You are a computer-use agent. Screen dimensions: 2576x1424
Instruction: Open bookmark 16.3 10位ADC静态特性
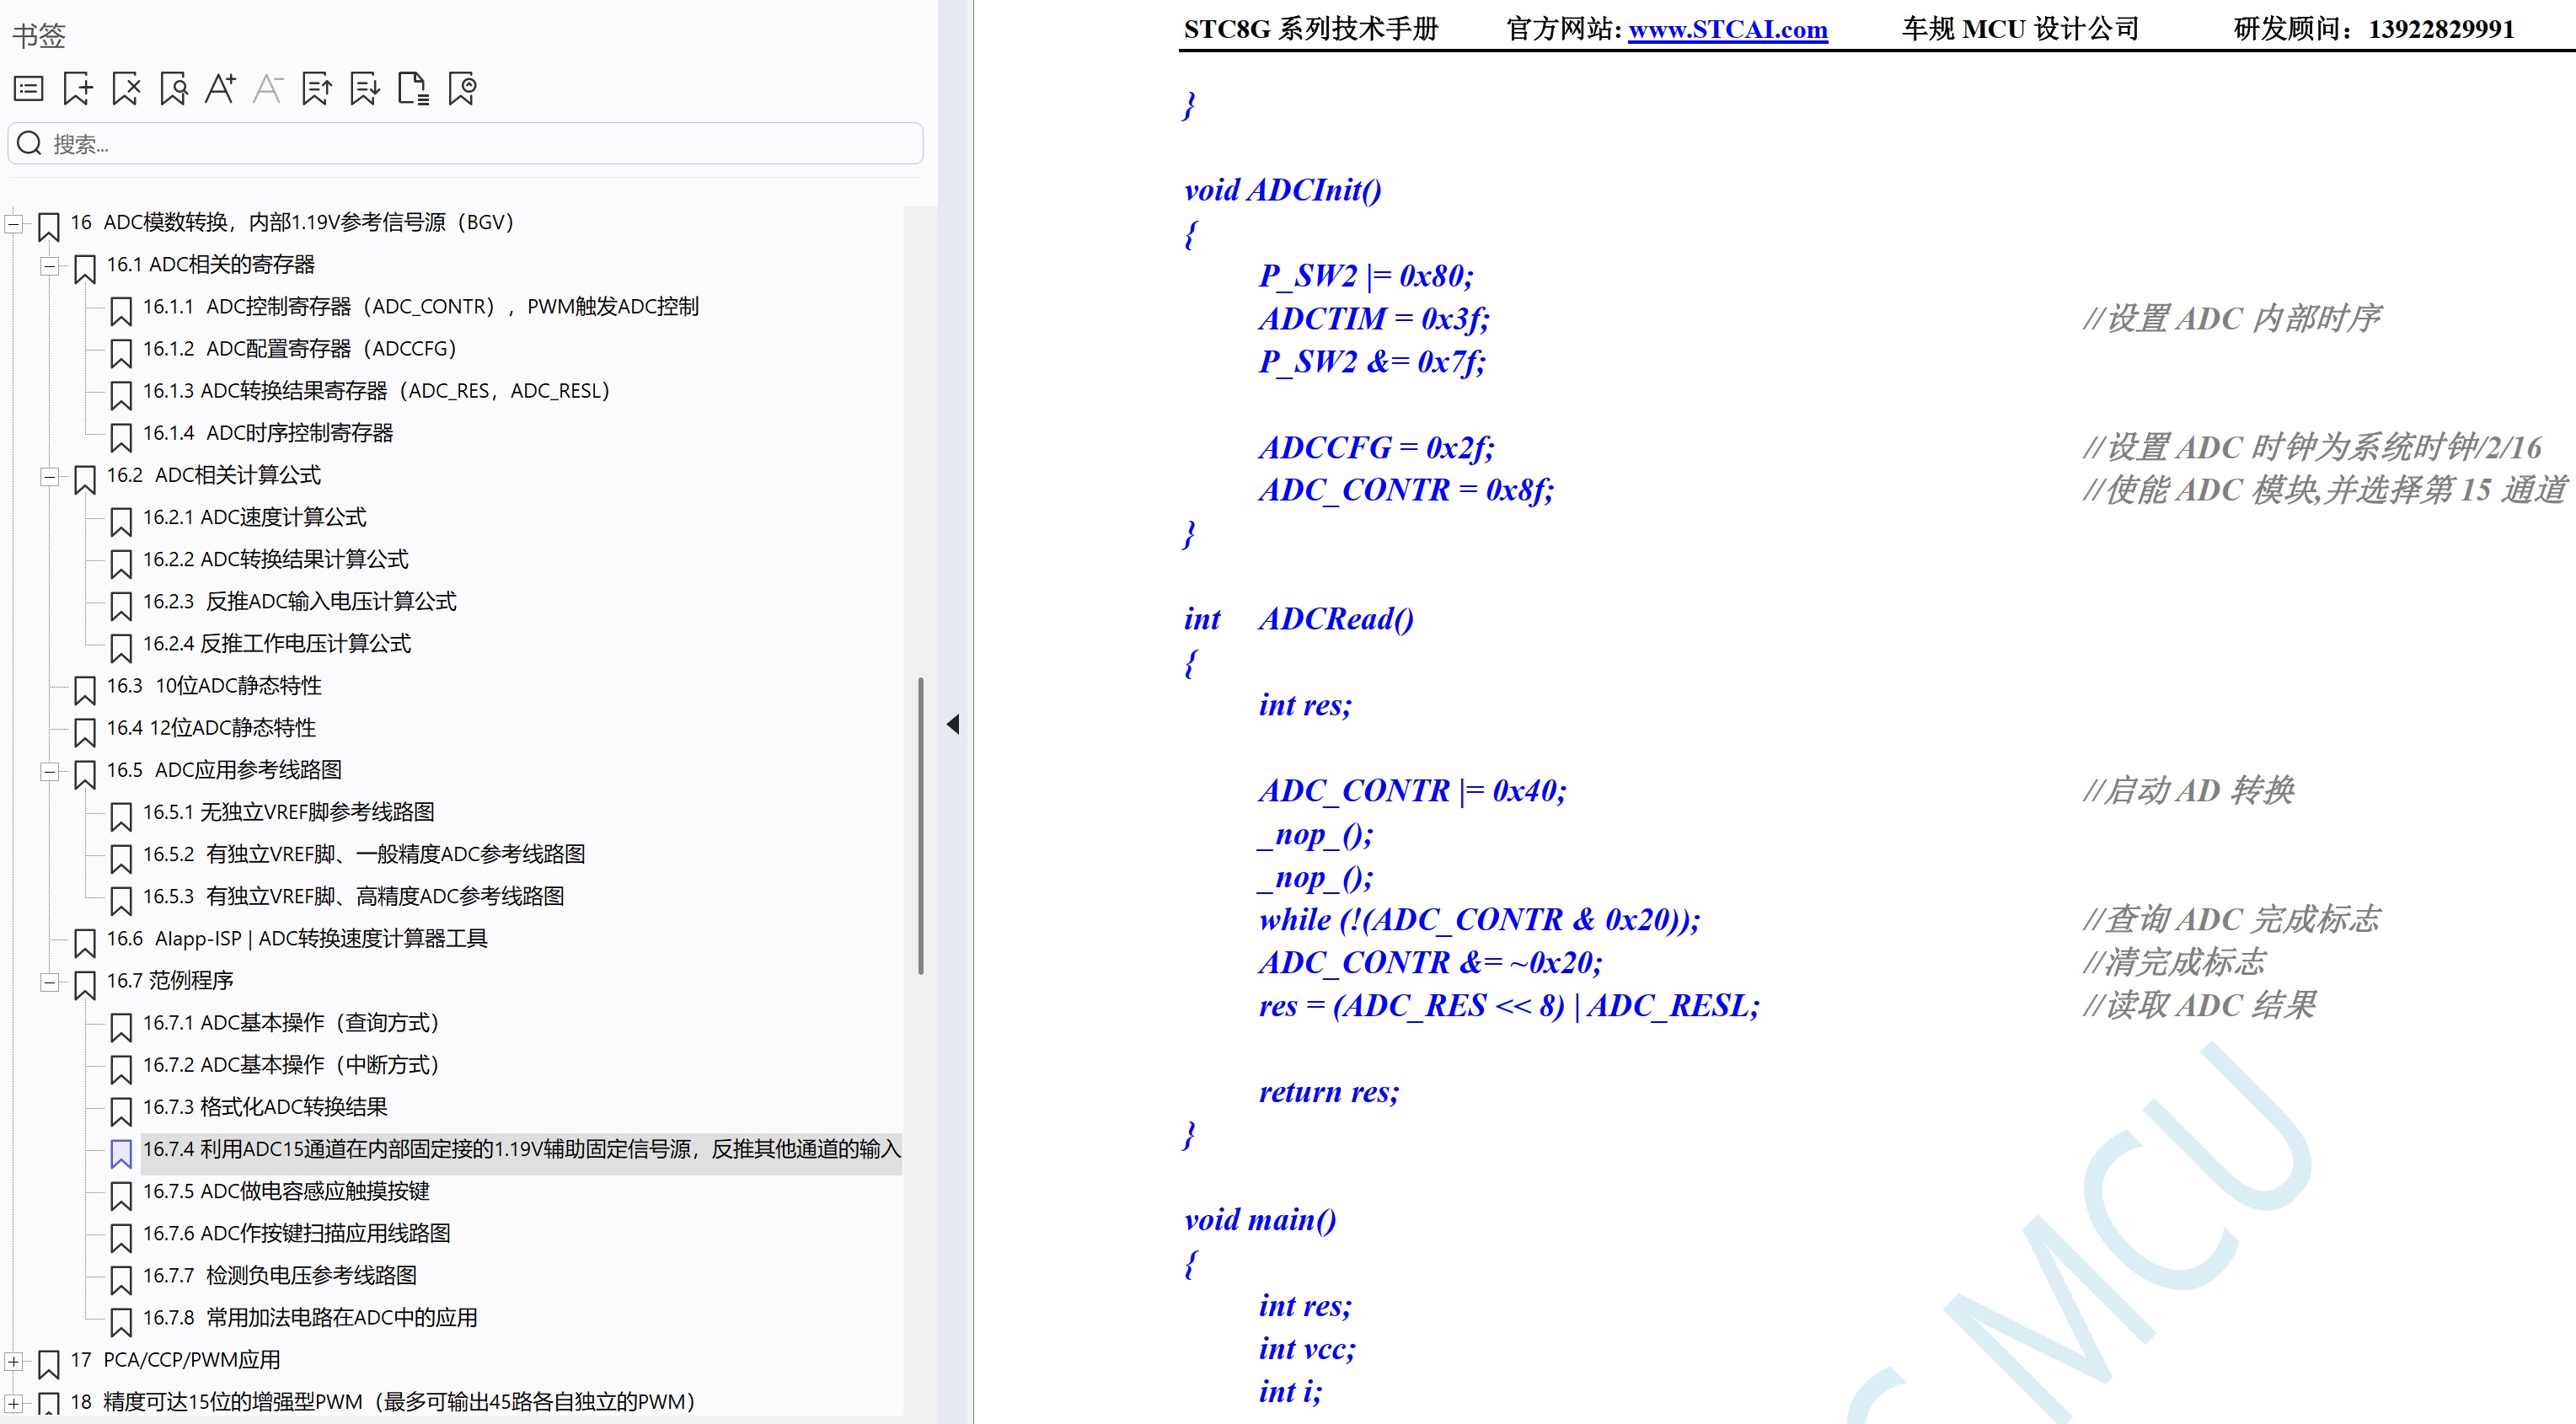pos(214,686)
